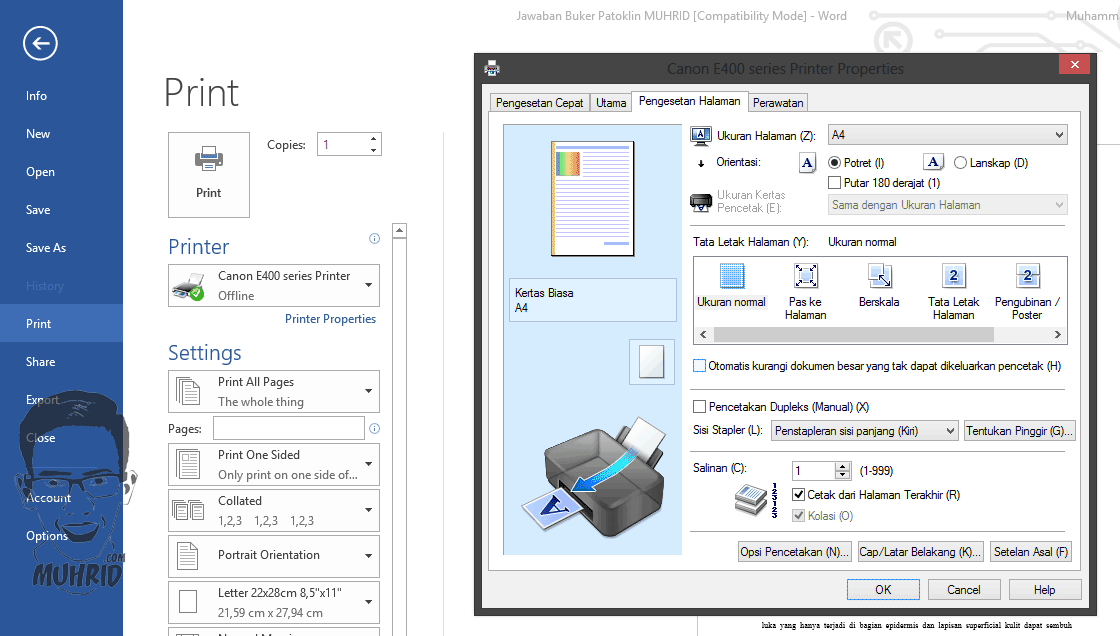1120x636 pixels.
Task: Click the Pages info icon
Action: pos(374,429)
